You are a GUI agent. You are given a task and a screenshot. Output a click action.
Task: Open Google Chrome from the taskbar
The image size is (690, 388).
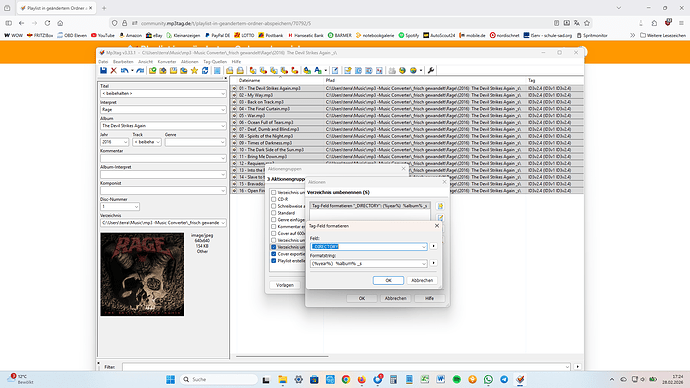click(346, 379)
